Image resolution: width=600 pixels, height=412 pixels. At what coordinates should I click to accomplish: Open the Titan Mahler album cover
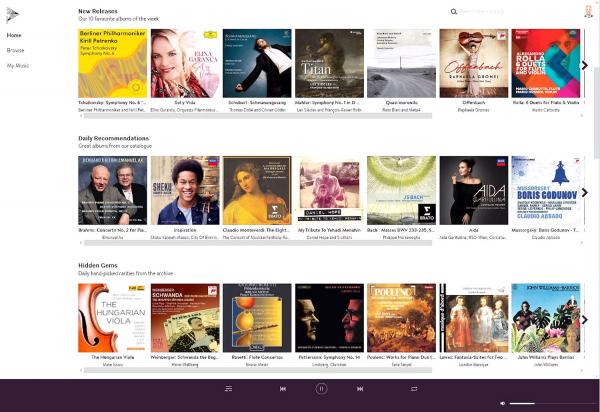pos(329,63)
